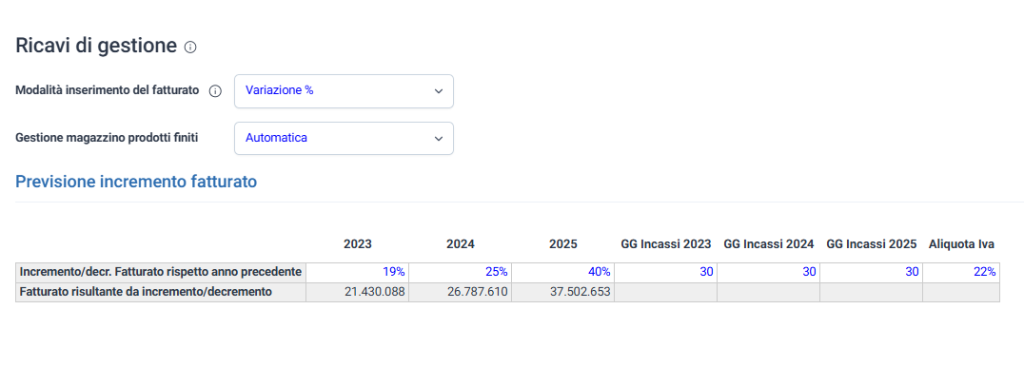
Task: Edit the 40% increment cell for 2025
Action: [562, 272]
